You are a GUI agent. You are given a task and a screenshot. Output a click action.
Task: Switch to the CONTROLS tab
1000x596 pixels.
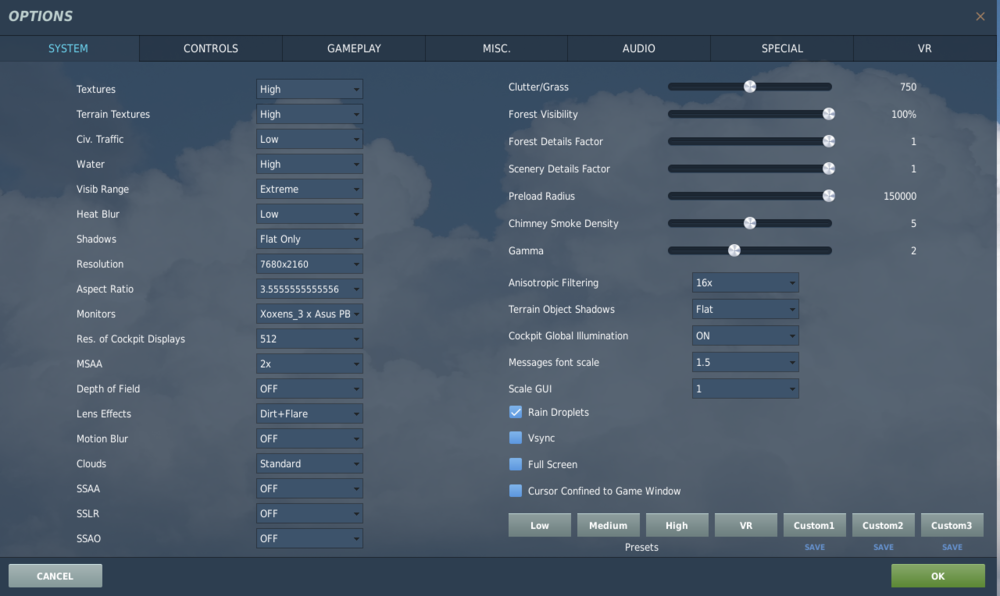pyautogui.click(x=210, y=47)
